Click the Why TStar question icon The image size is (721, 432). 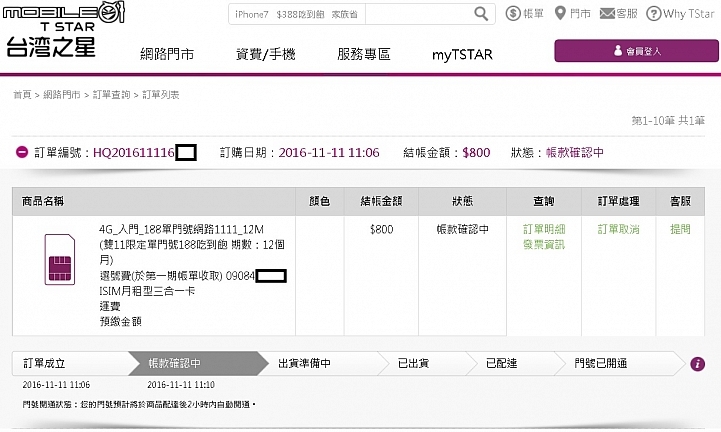click(654, 14)
